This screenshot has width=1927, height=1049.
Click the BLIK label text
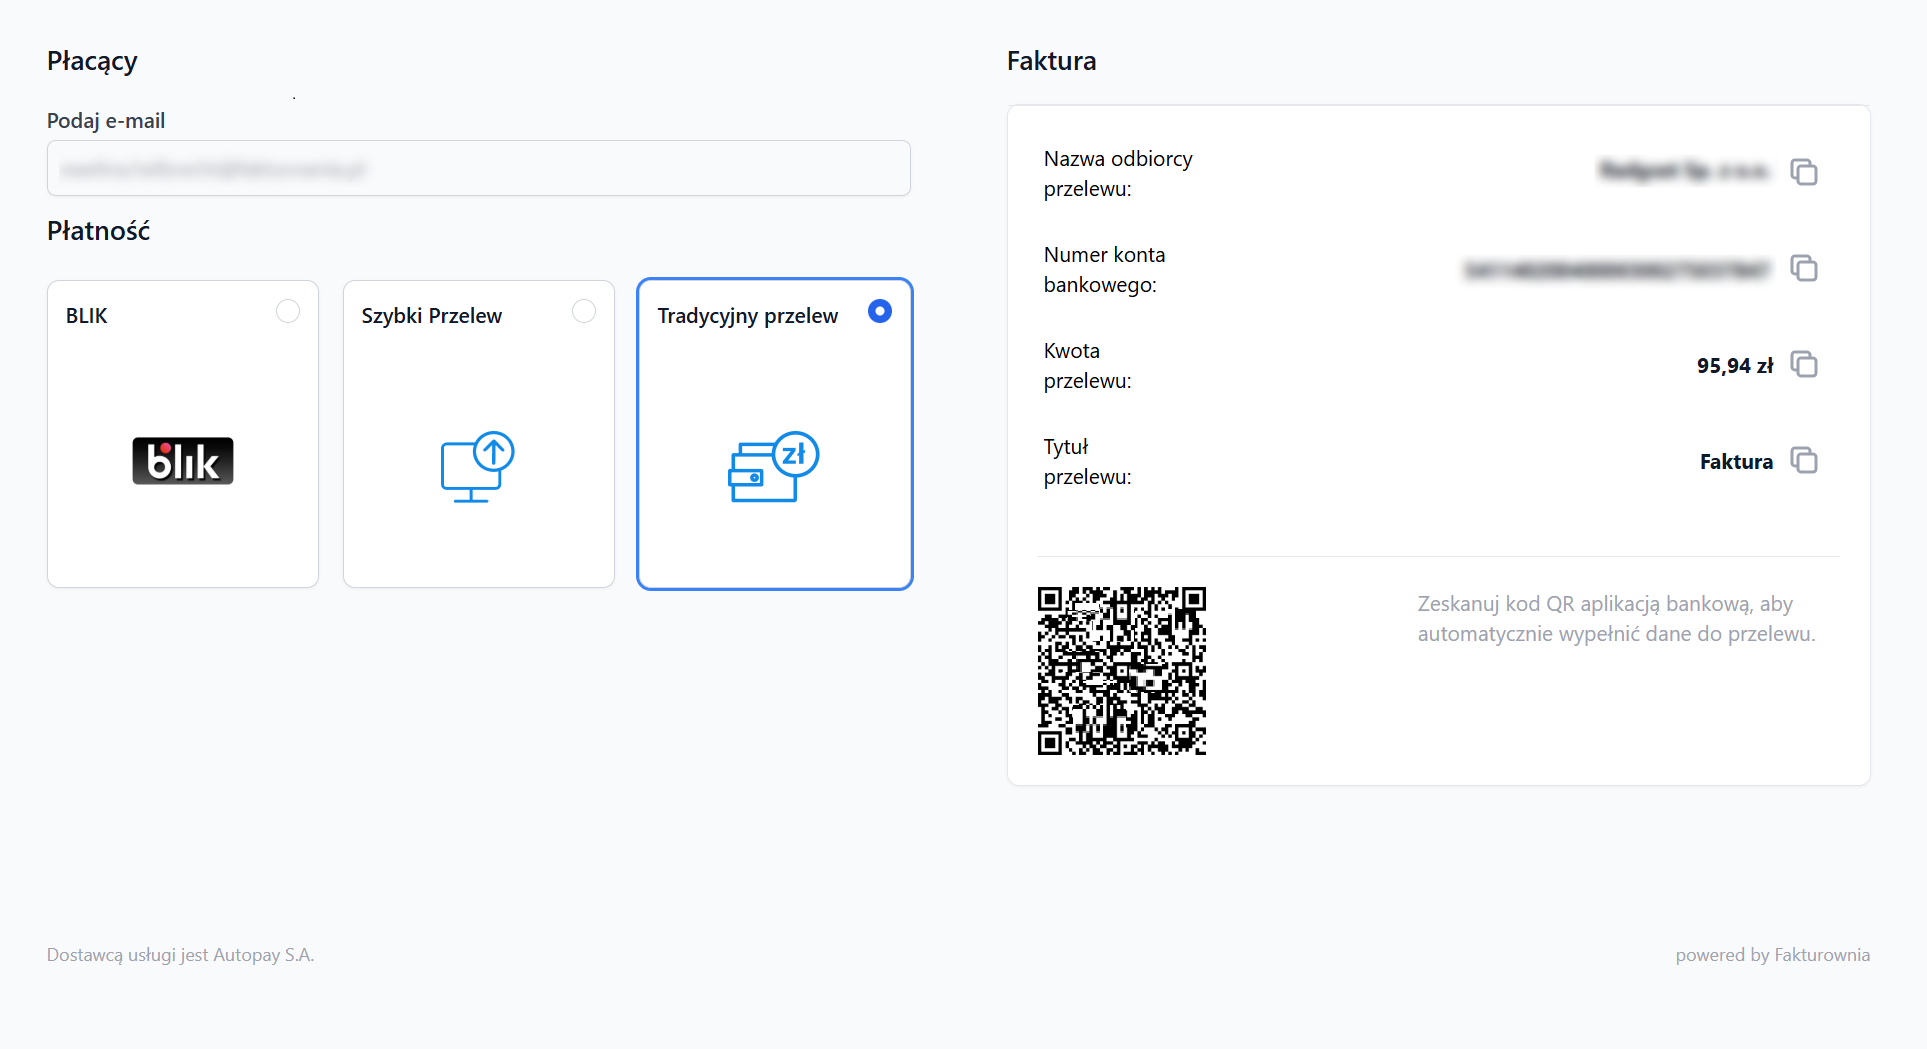87,316
